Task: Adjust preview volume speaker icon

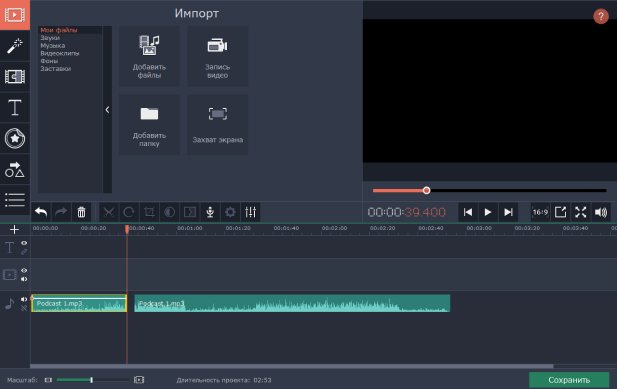Action: coord(601,212)
